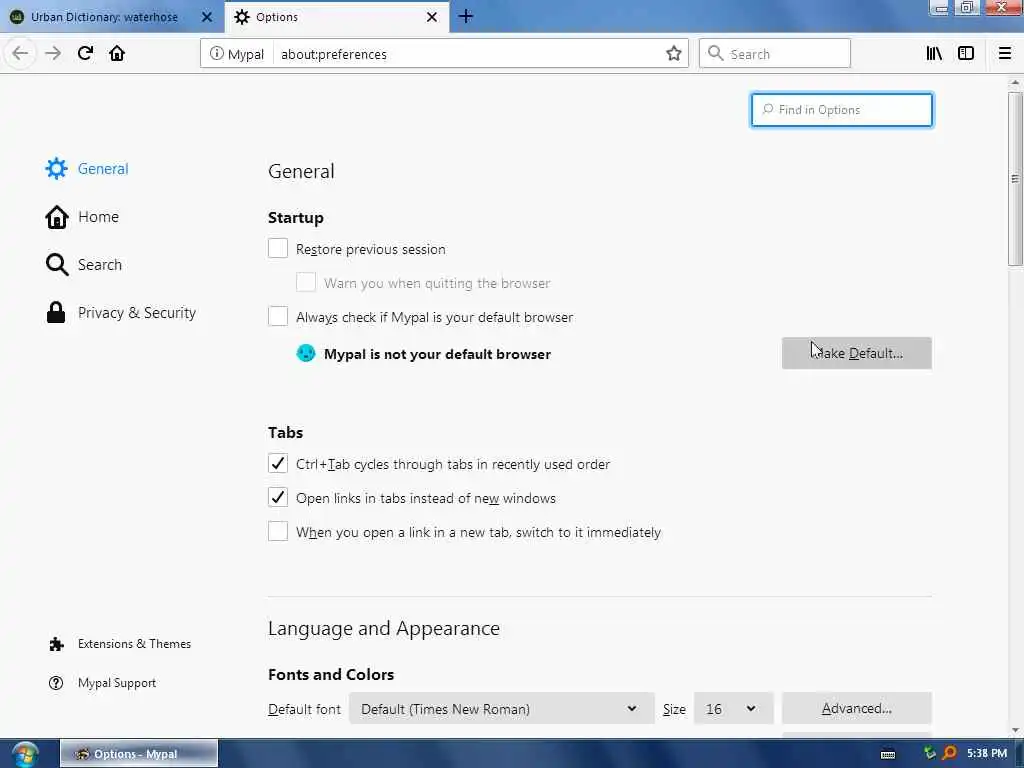Image resolution: width=1024 pixels, height=768 pixels.
Task: Enable switch to new tab immediately
Action: [278, 531]
